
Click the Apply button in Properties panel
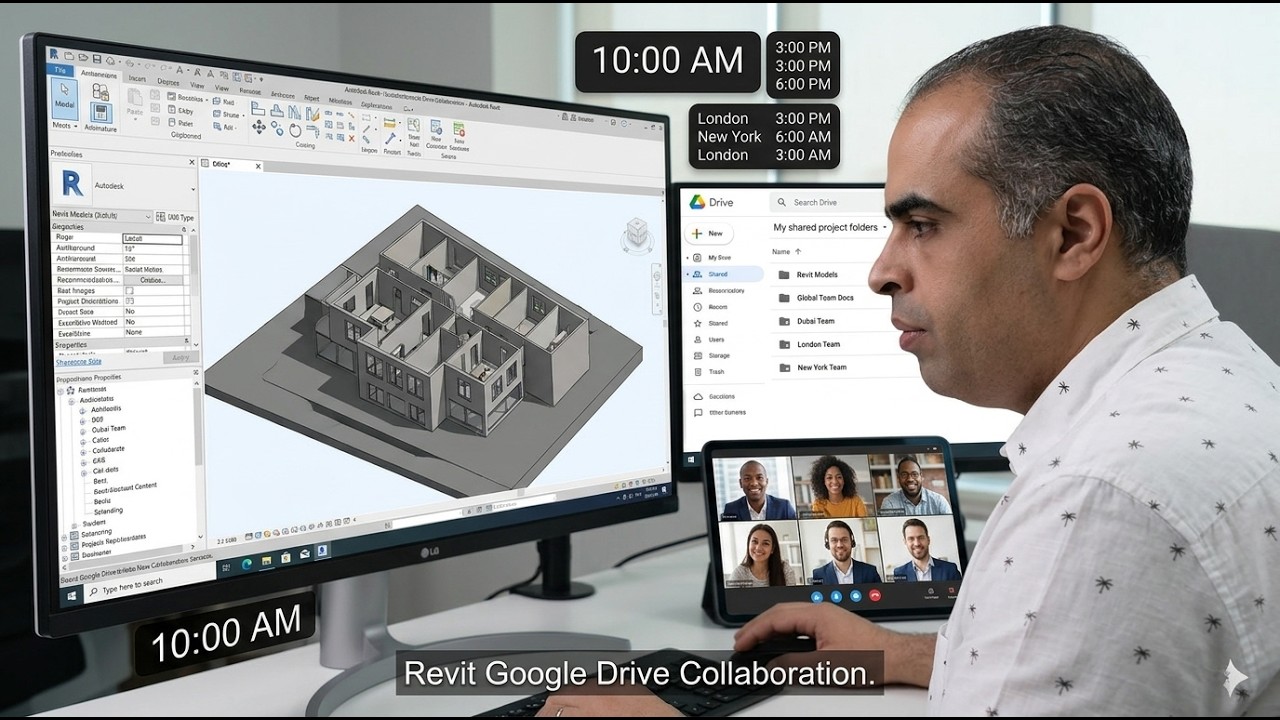[x=180, y=357]
